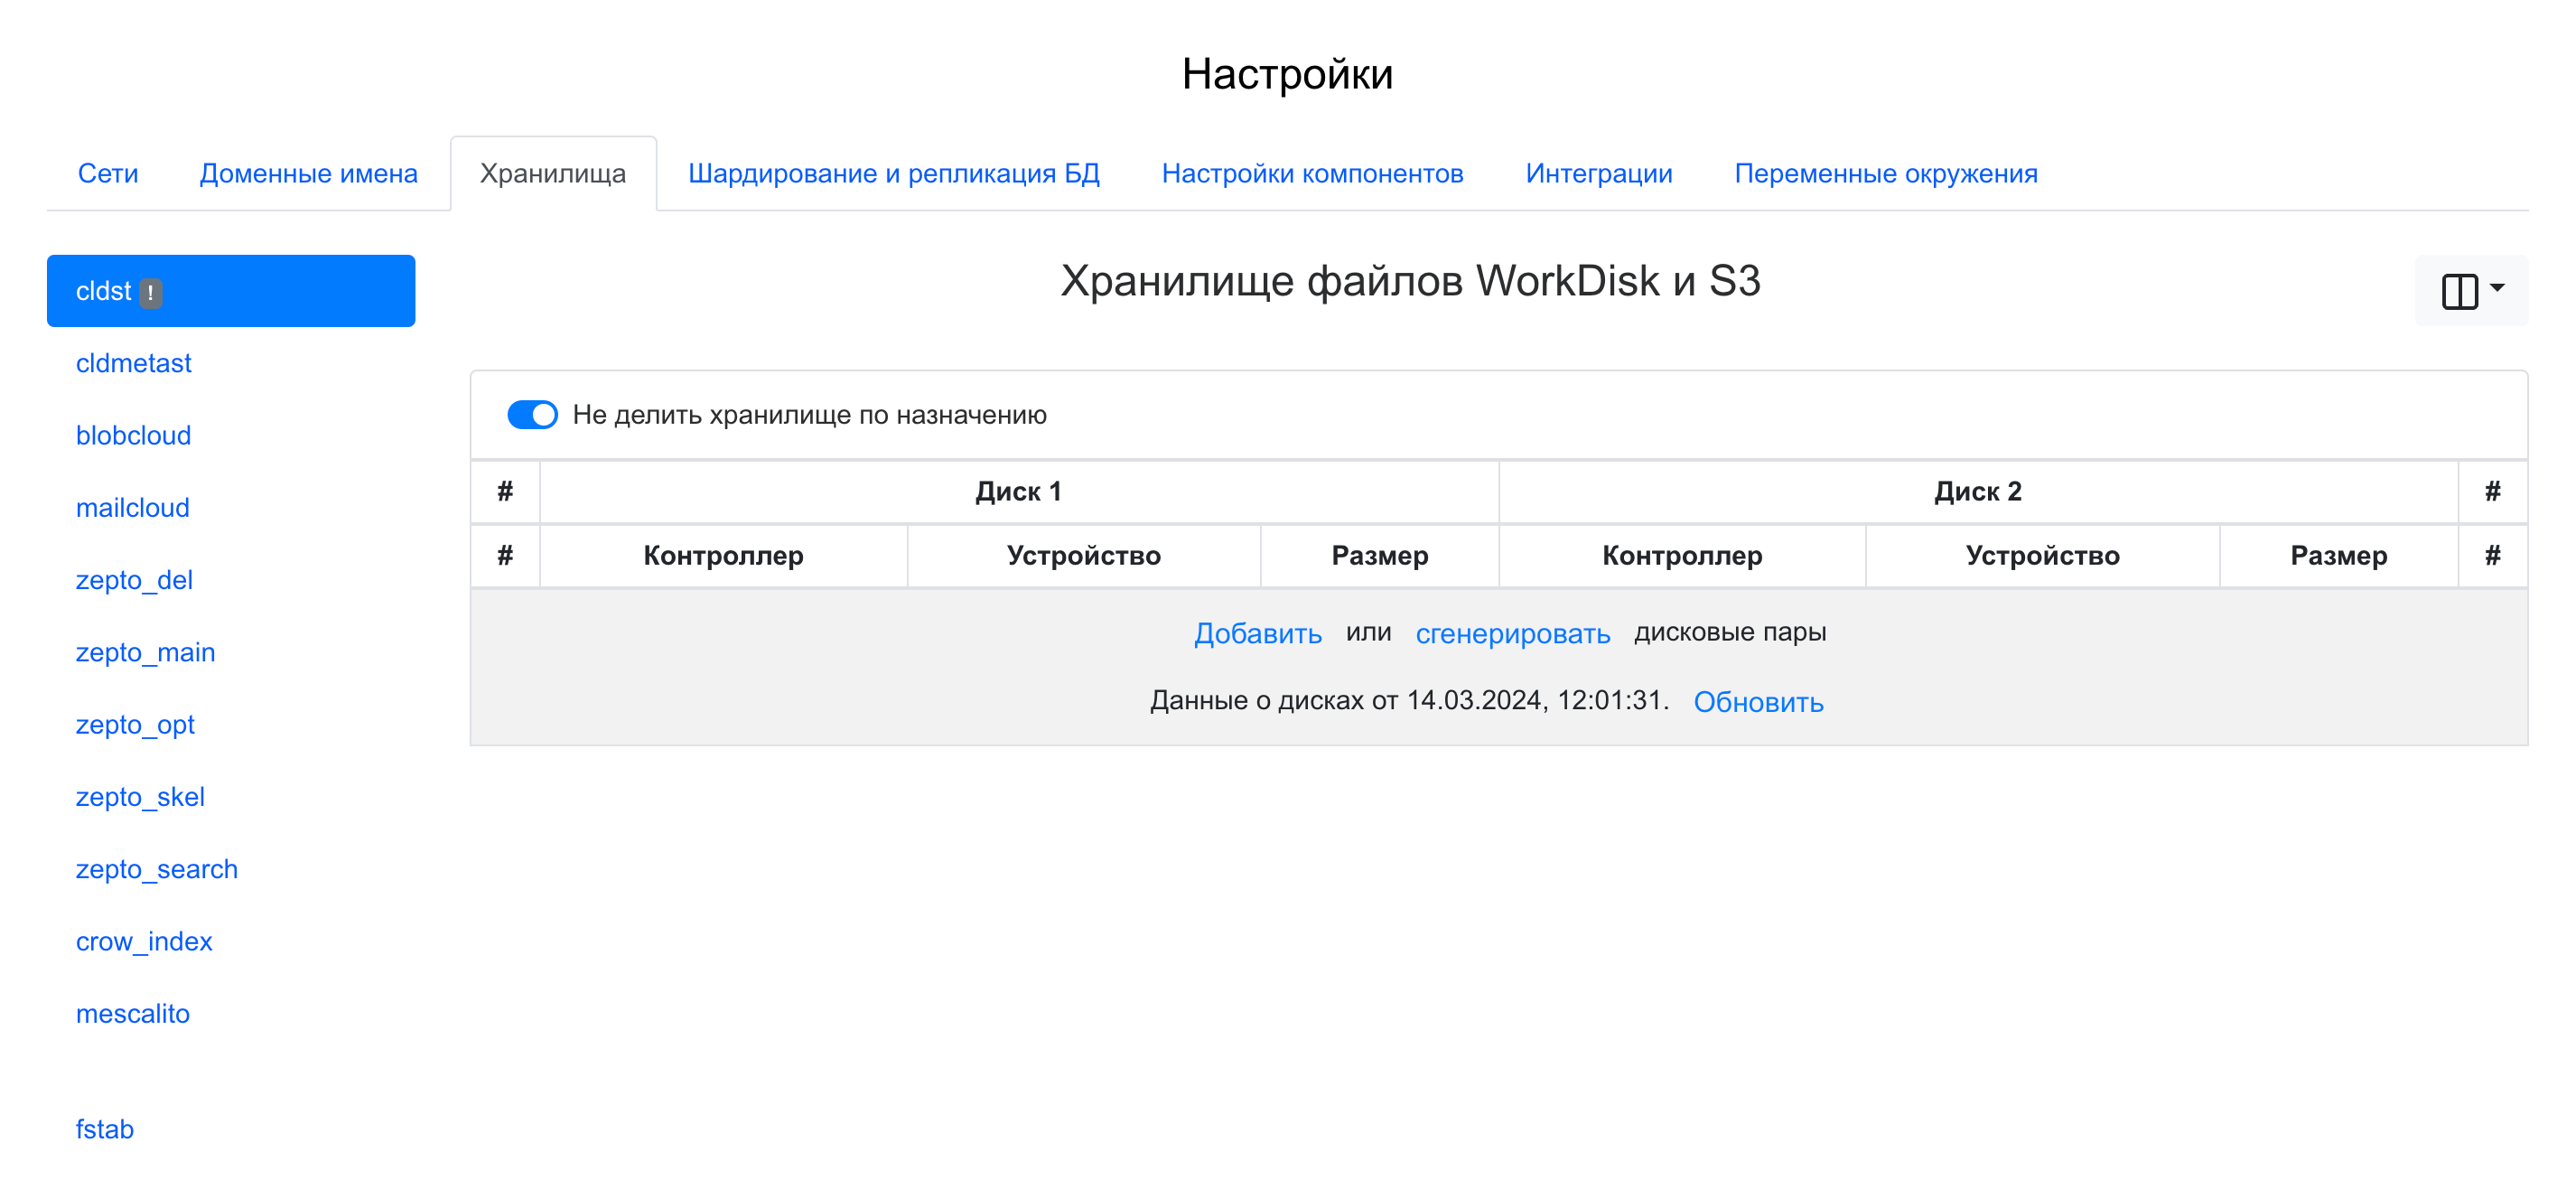
Task: Select the blobcloud storage item
Action: (x=133, y=435)
